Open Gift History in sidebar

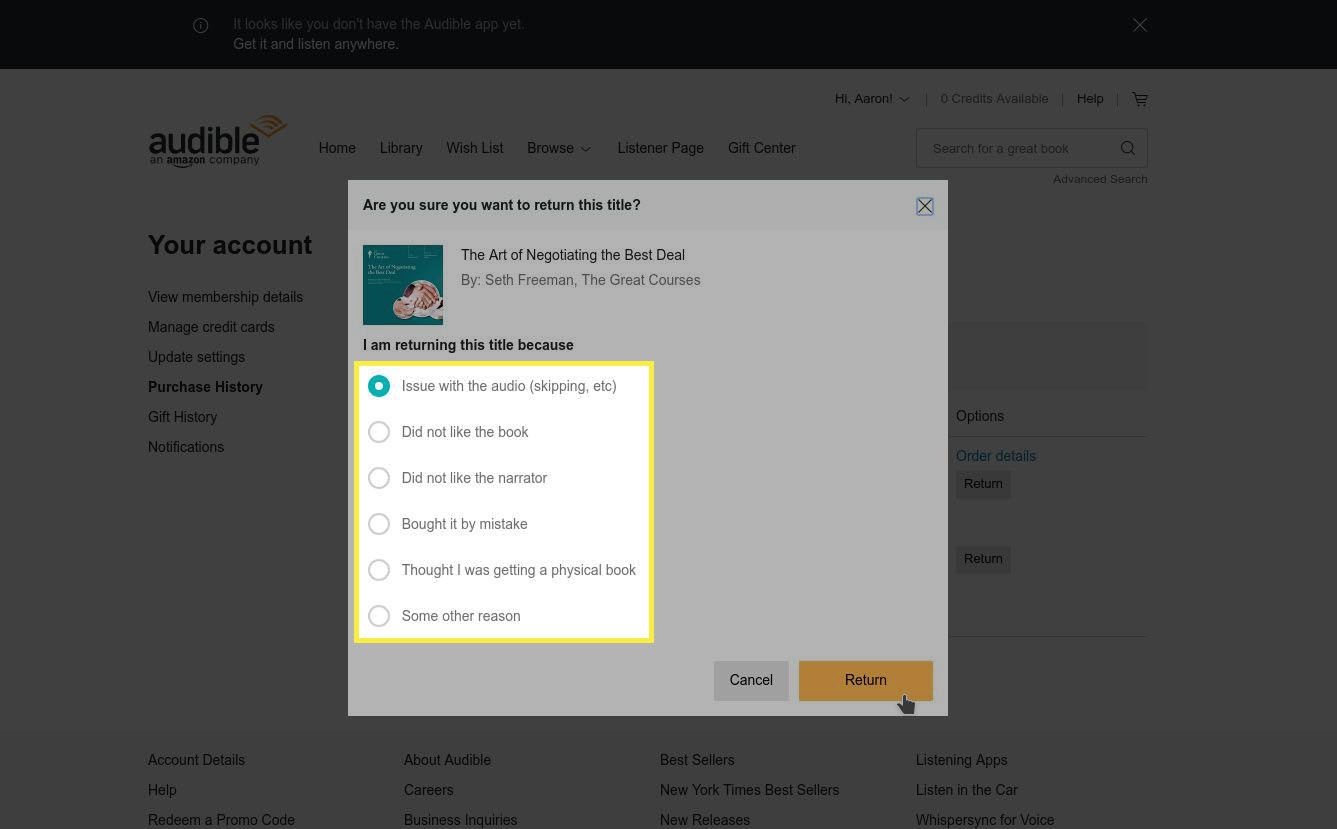pos(182,417)
